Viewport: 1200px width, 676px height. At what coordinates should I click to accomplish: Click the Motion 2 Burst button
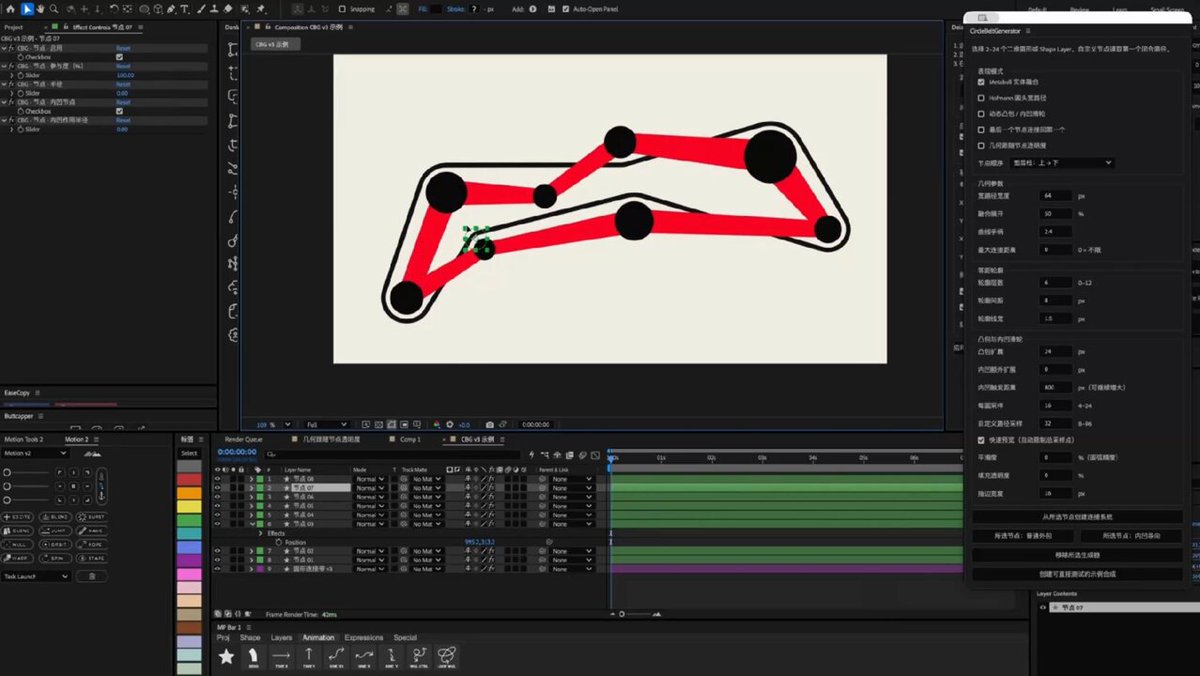pos(93,516)
